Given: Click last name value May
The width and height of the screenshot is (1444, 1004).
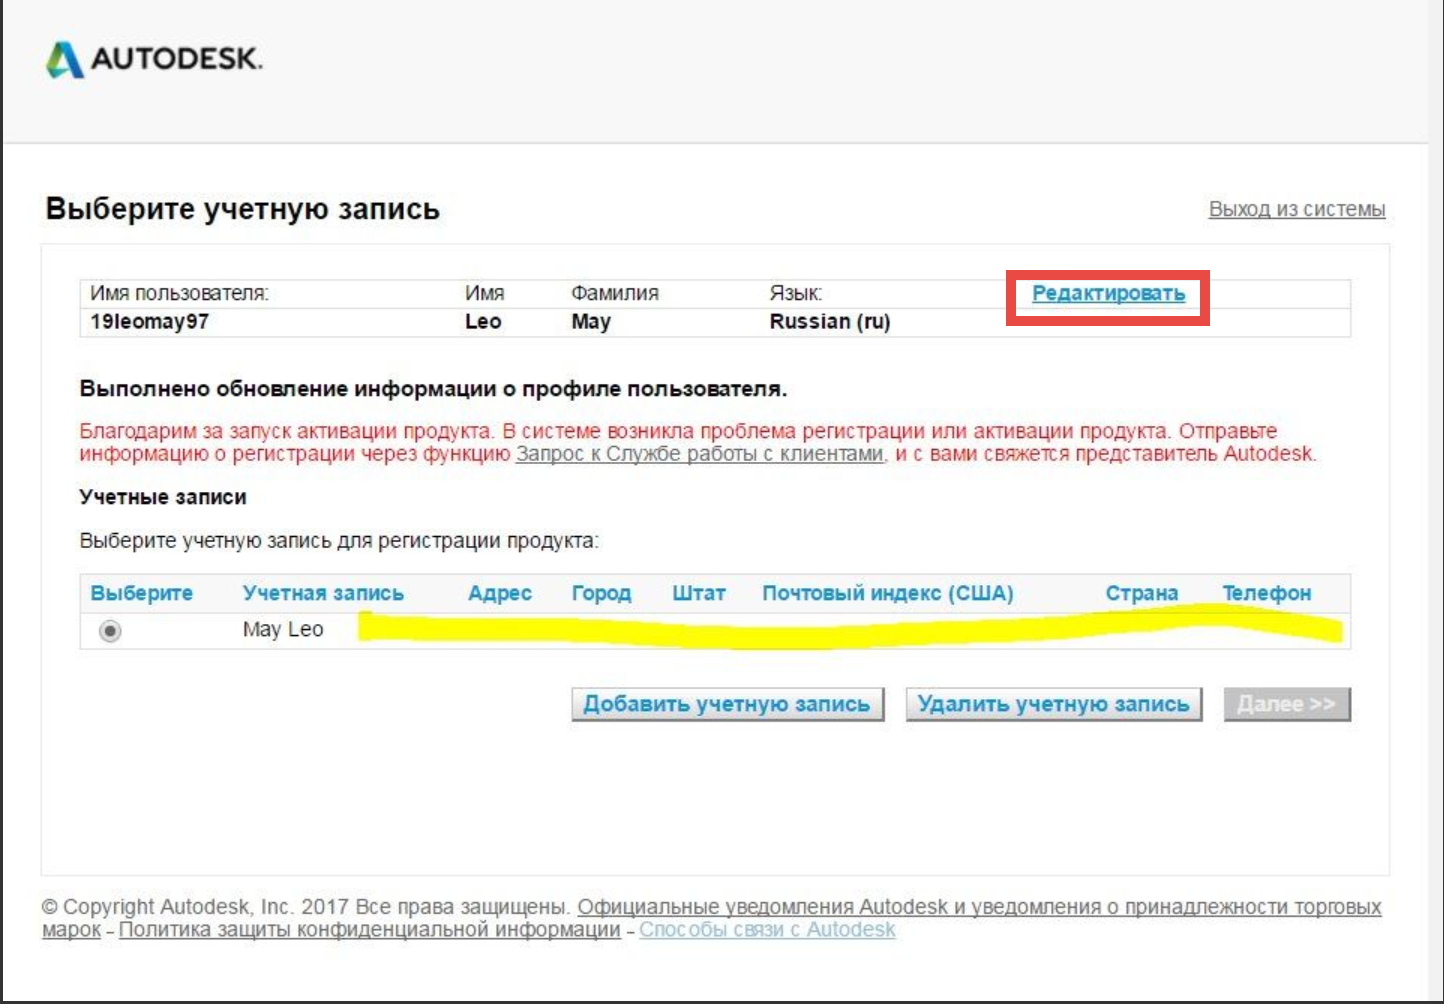Looking at the screenshot, I should [x=591, y=322].
